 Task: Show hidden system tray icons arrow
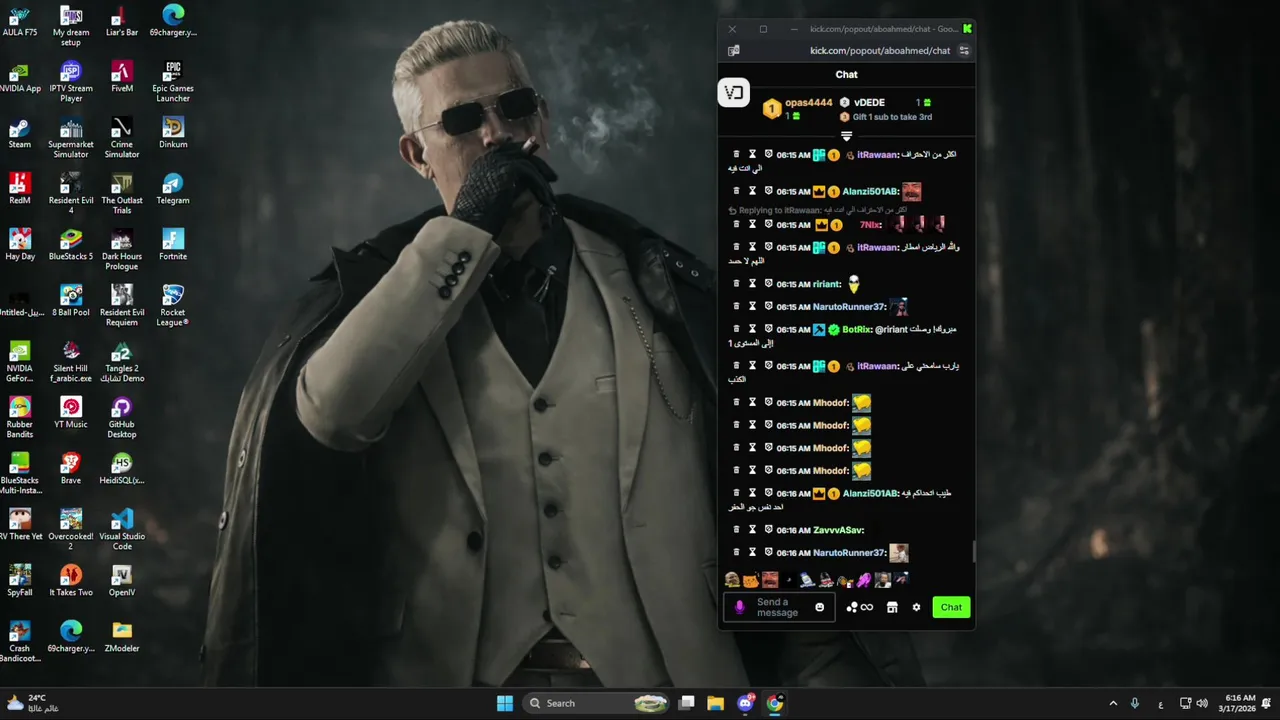1113,703
